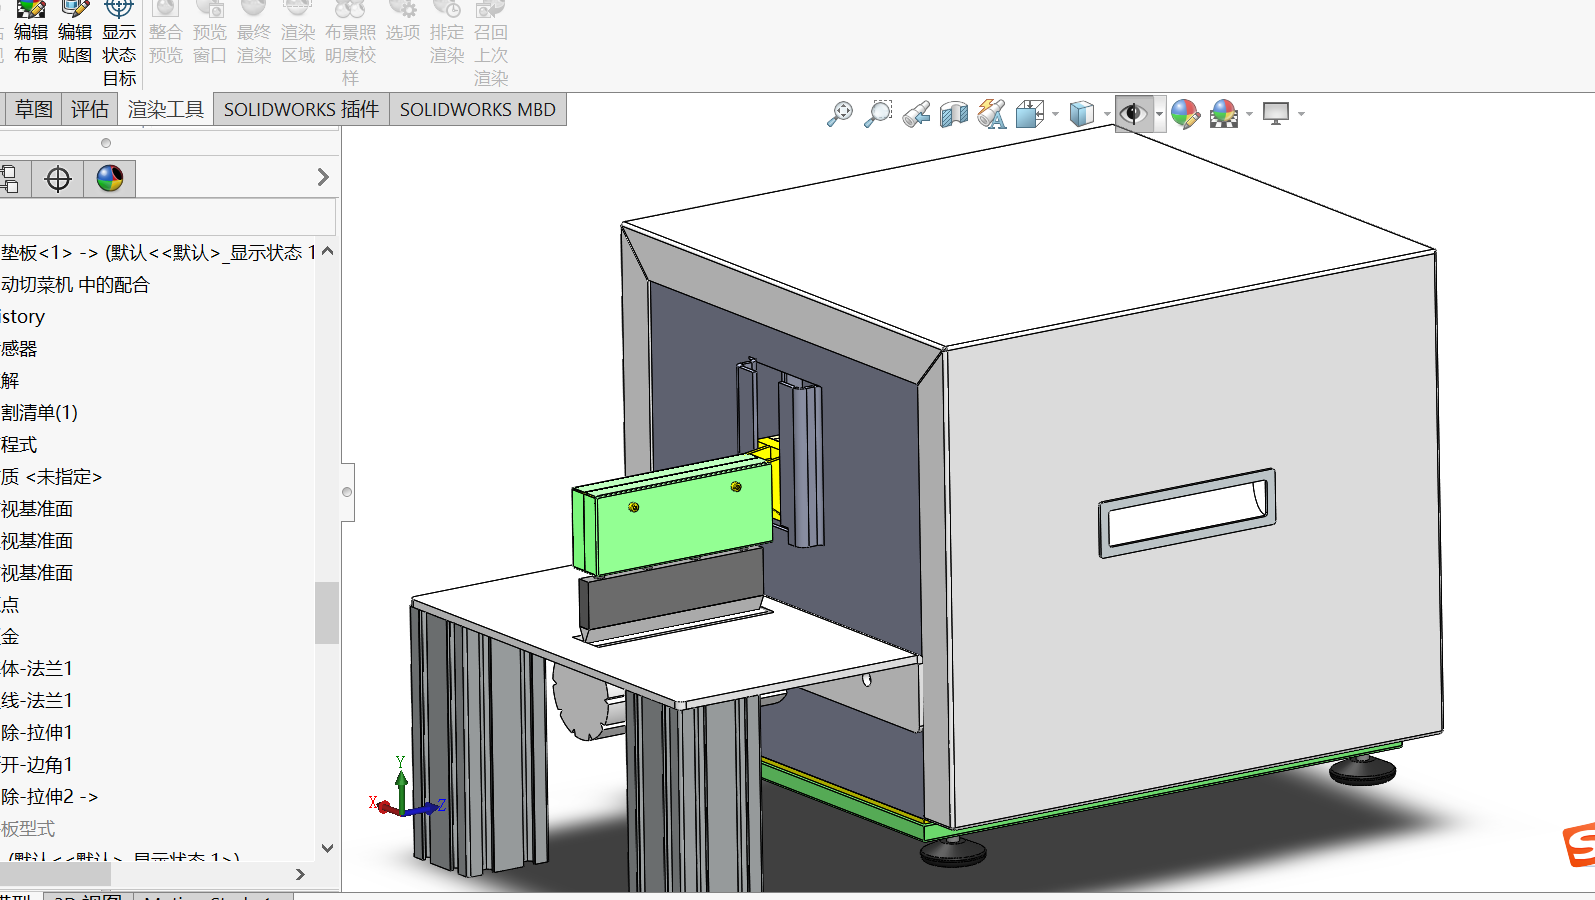Click the feature tree vertical scrollbar thumb
Viewport: 1595px width, 900px height.
coord(327,613)
